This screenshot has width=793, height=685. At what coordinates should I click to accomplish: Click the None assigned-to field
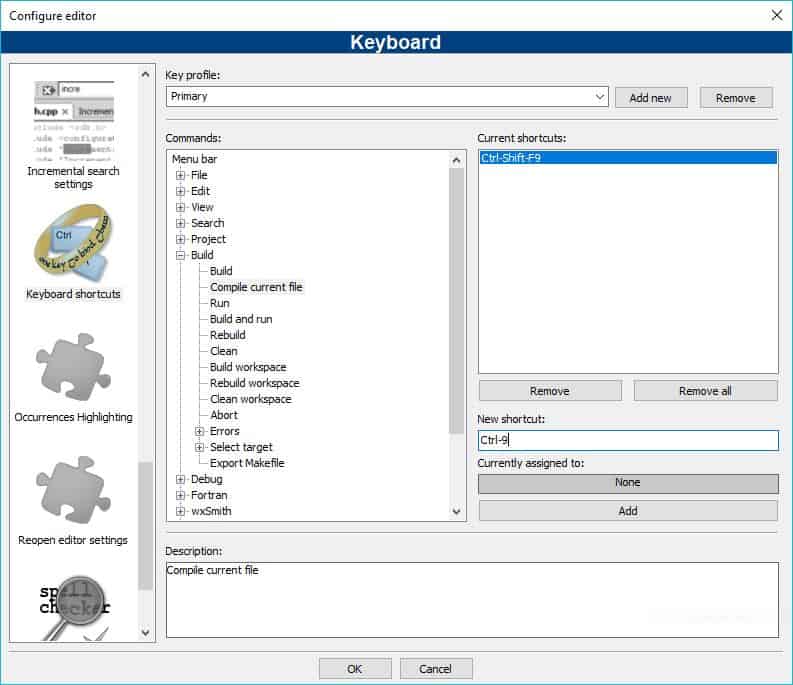[628, 483]
